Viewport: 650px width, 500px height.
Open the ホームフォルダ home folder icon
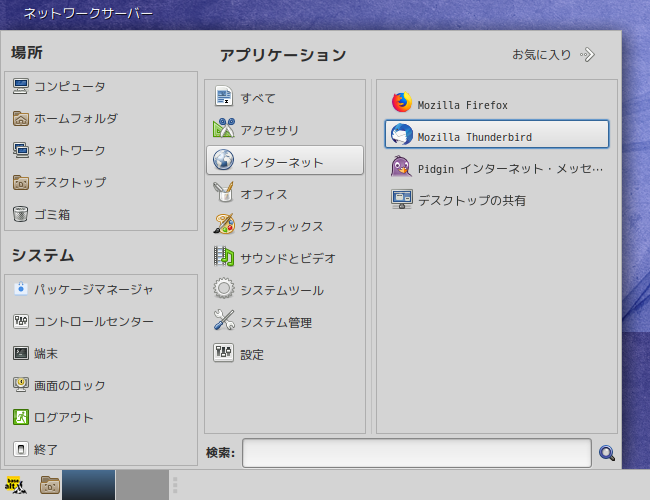20,119
